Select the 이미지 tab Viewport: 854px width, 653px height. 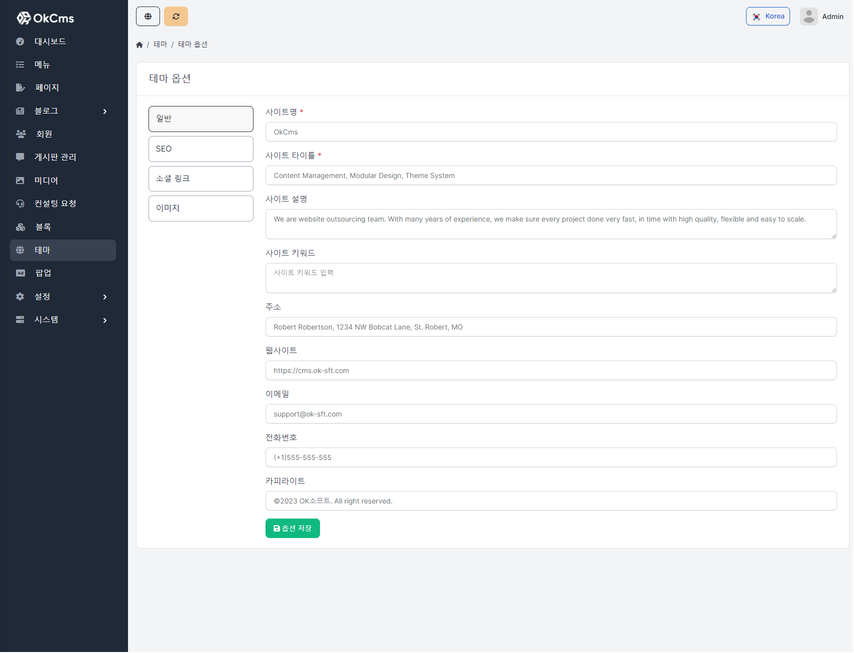(201, 208)
